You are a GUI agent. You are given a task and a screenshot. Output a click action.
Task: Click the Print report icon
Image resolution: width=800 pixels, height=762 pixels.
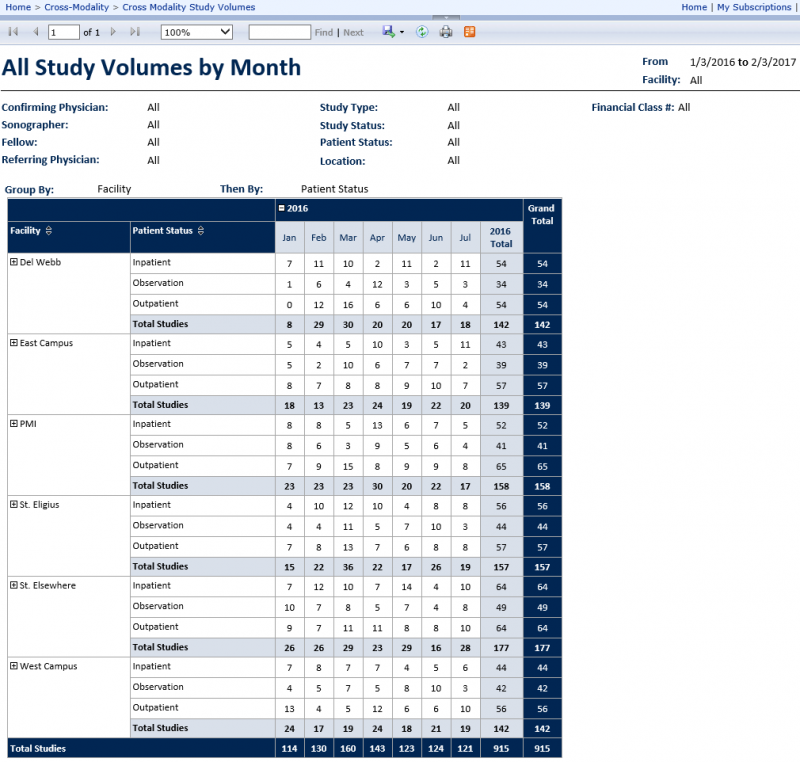coord(446,32)
